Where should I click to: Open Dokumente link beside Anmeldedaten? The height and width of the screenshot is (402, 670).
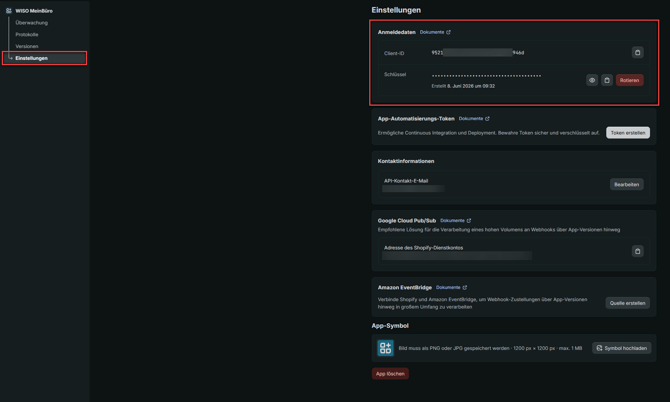click(435, 32)
